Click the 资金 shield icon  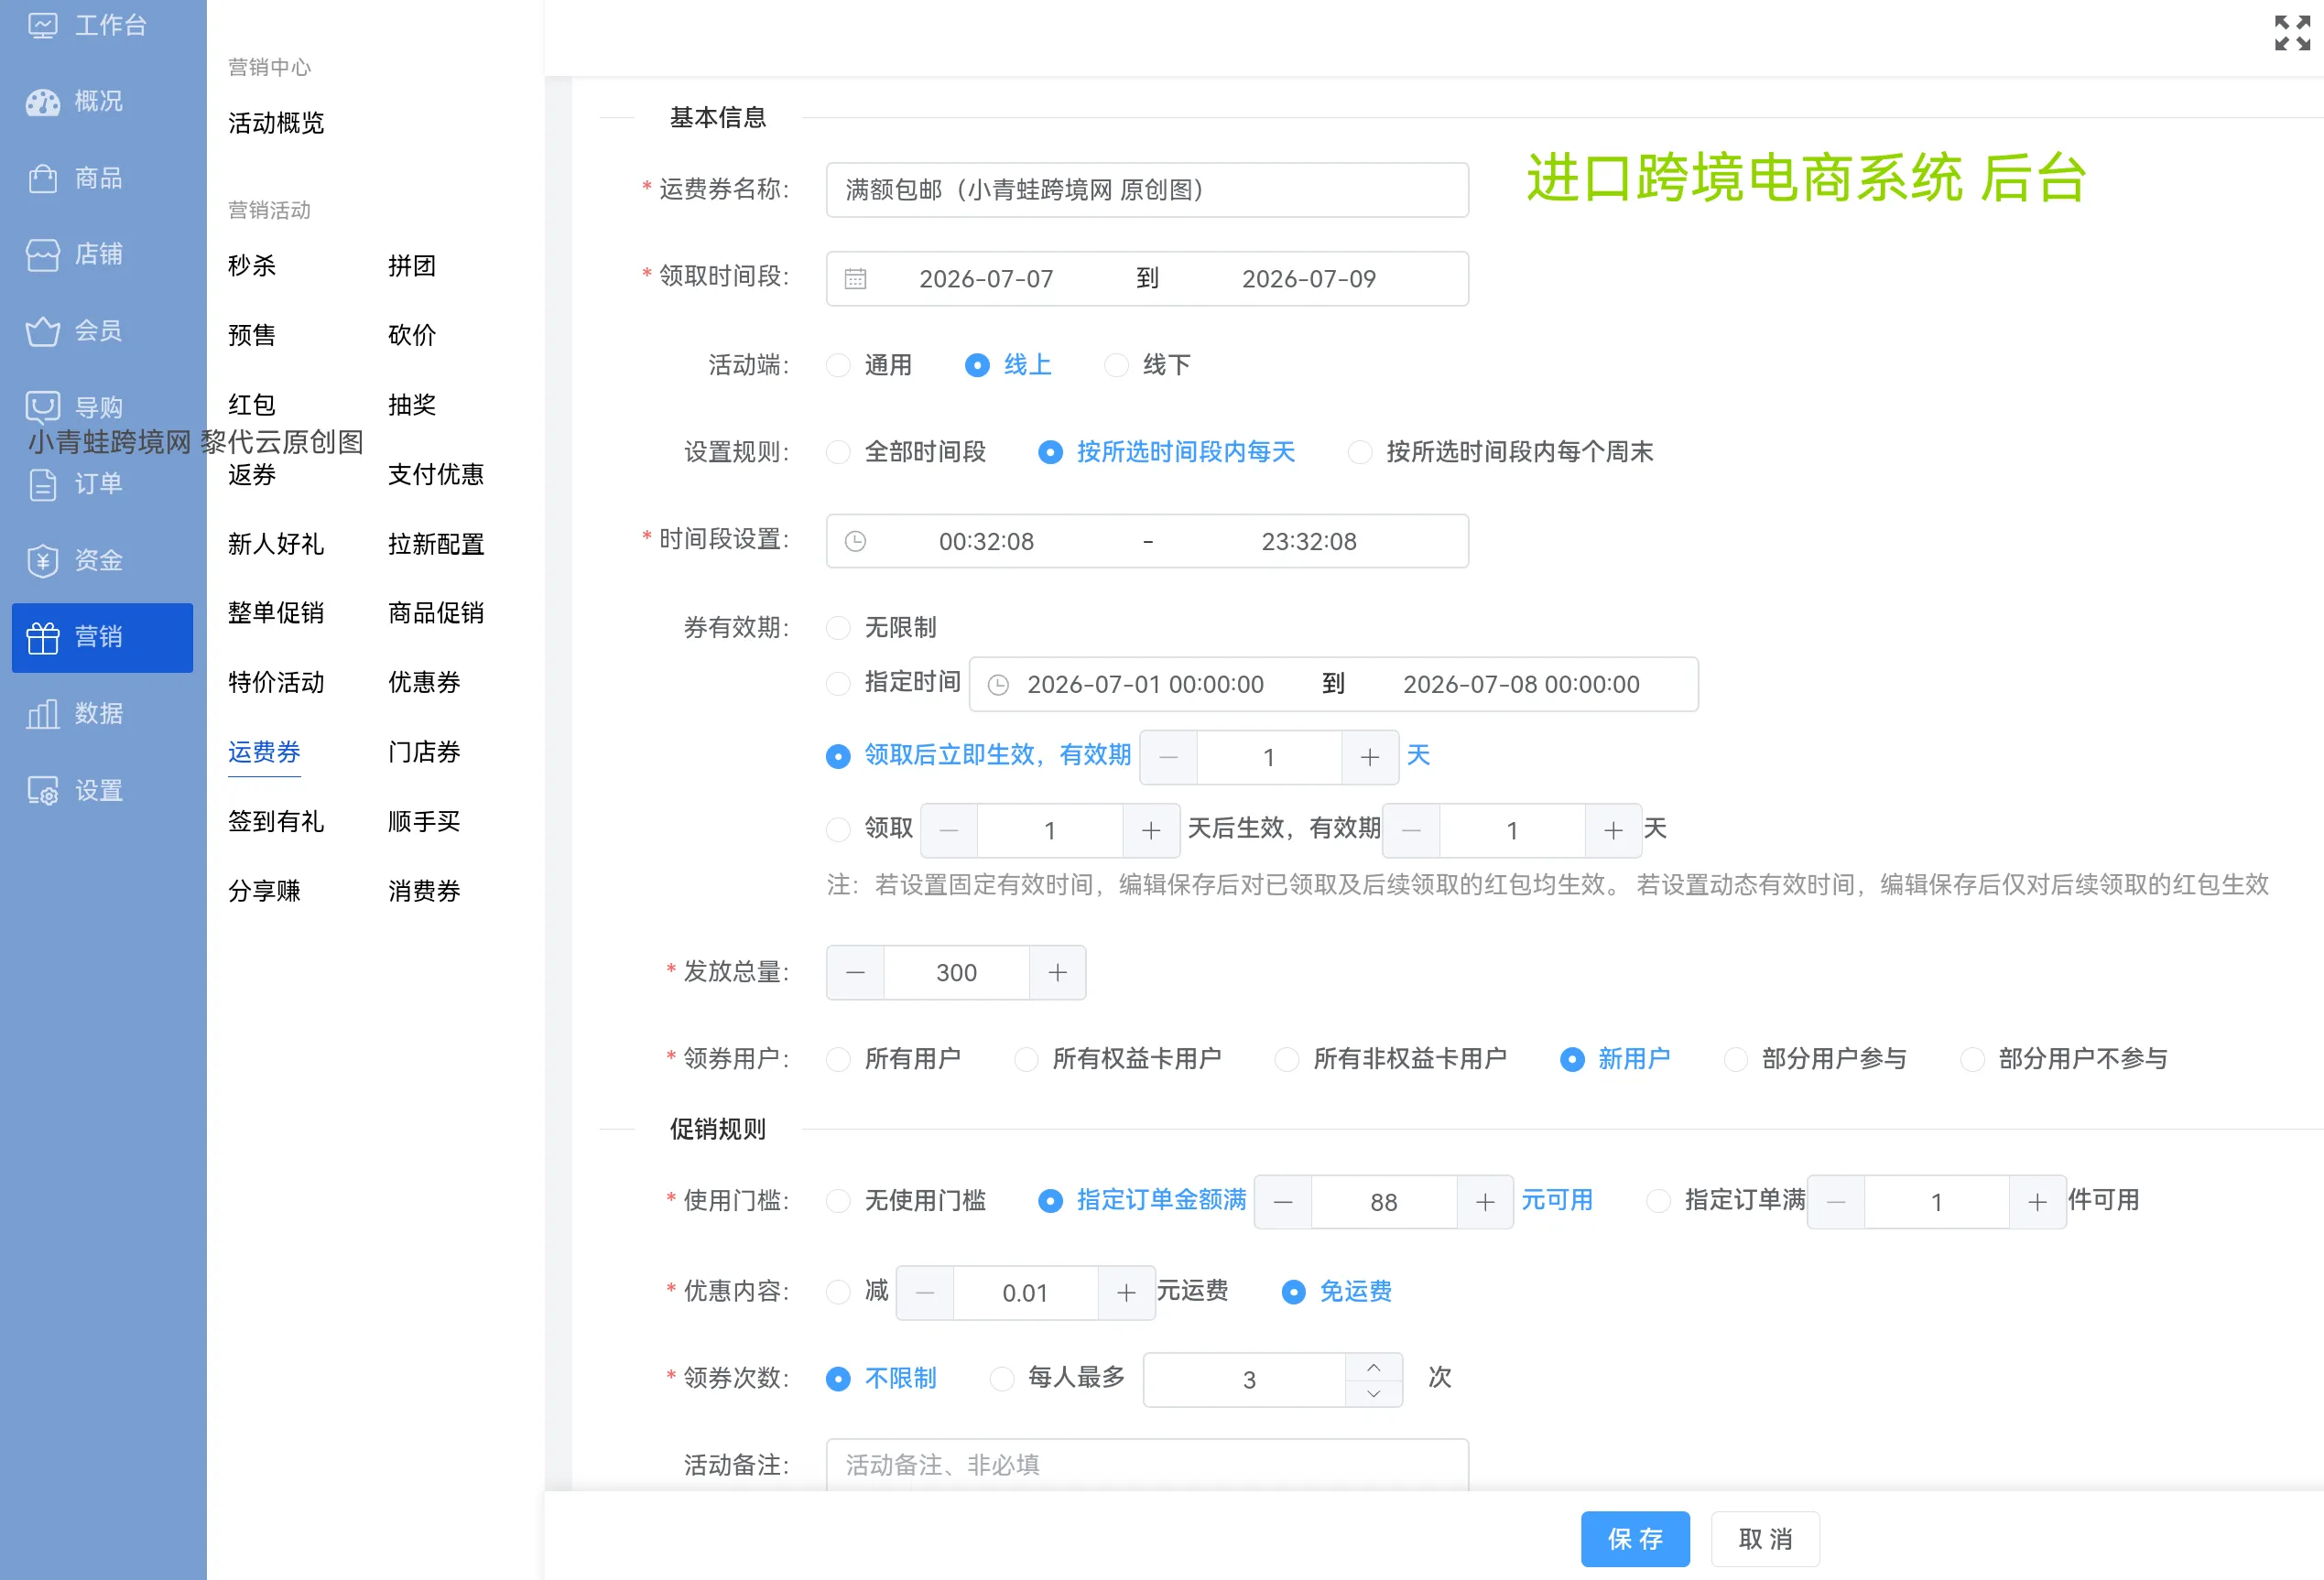coord(42,560)
